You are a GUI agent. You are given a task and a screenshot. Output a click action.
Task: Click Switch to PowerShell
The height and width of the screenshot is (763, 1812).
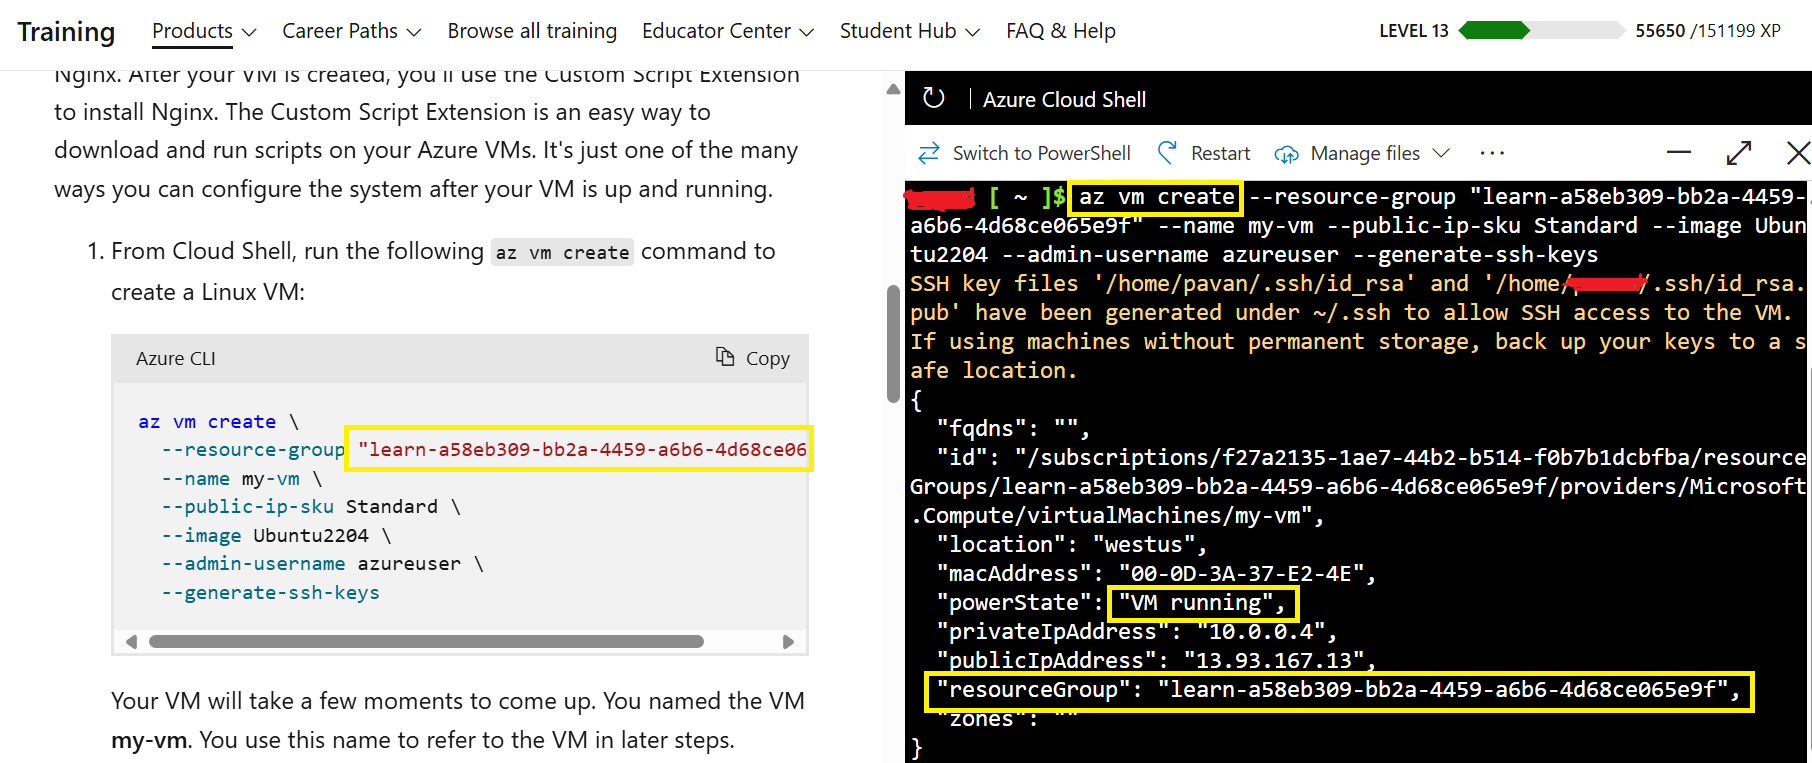click(1042, 153)
